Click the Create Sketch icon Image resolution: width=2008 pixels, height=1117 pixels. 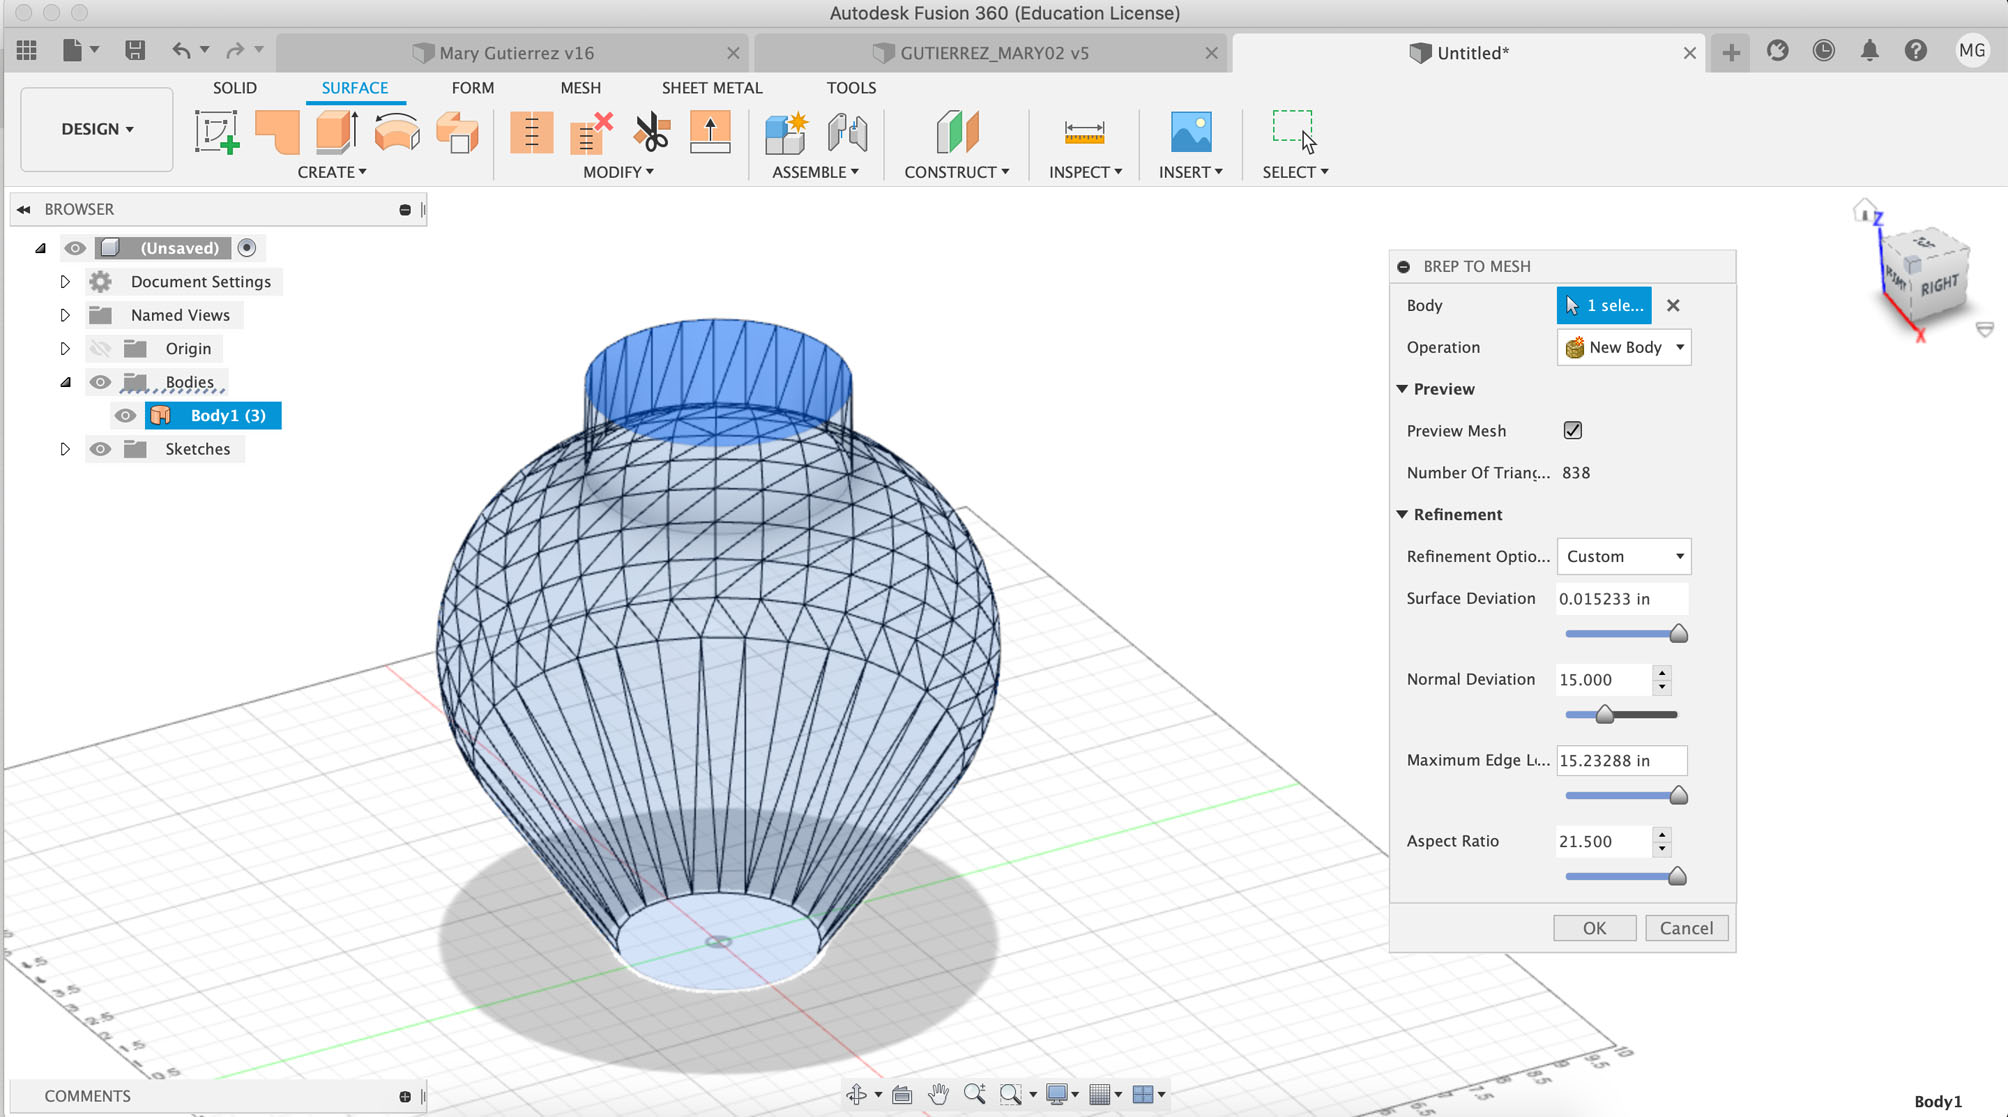[x=216, y=132]
